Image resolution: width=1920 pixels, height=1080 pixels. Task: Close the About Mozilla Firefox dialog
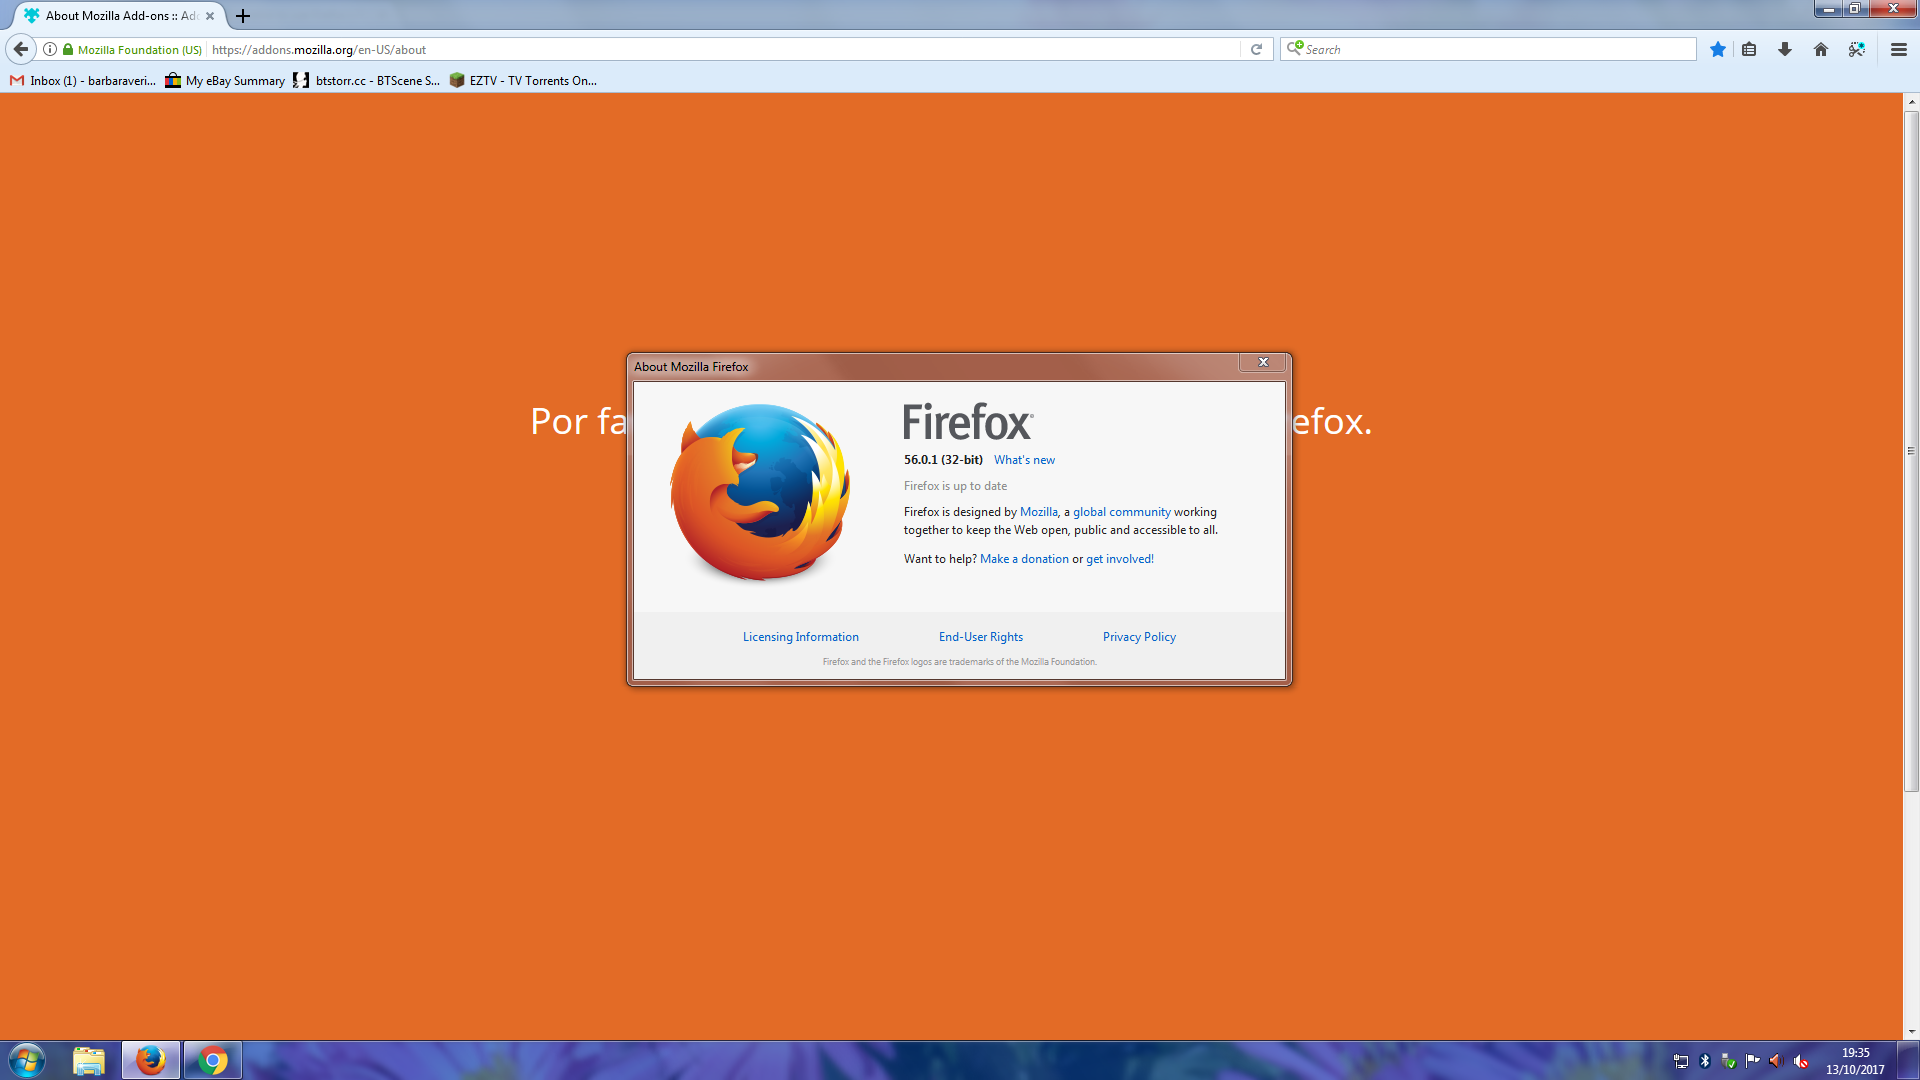(1263, 362)
